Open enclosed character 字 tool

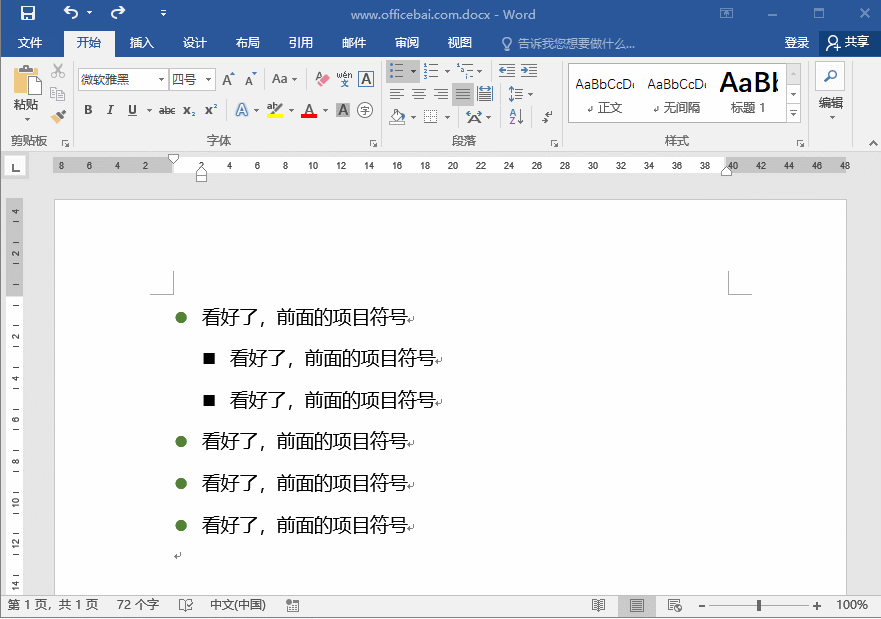tap(365, 110)
